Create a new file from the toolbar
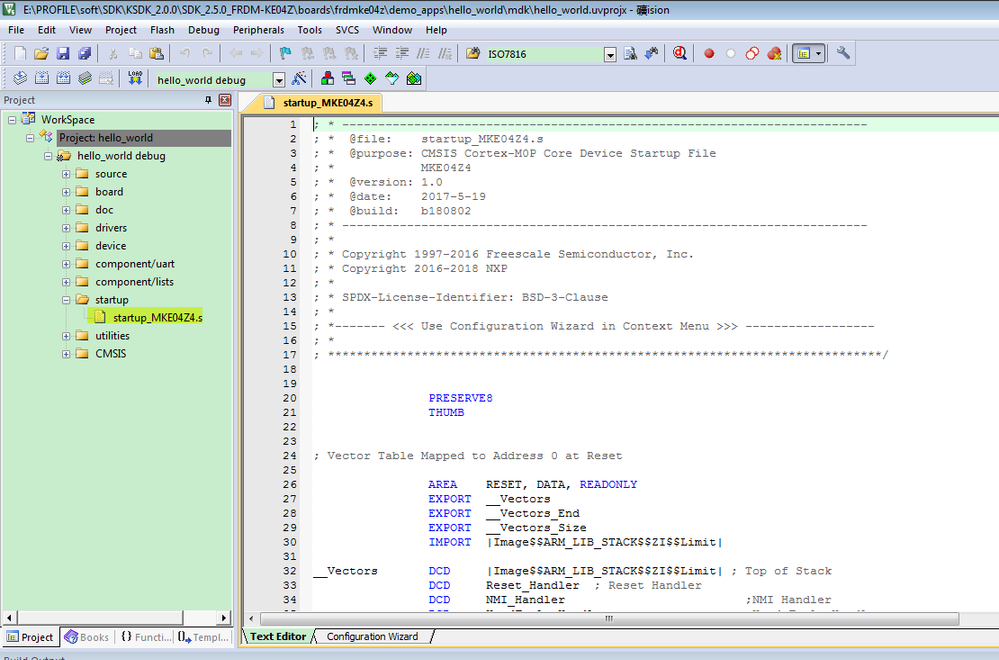This screenshot has height=660, width=999. click(20, 54)
